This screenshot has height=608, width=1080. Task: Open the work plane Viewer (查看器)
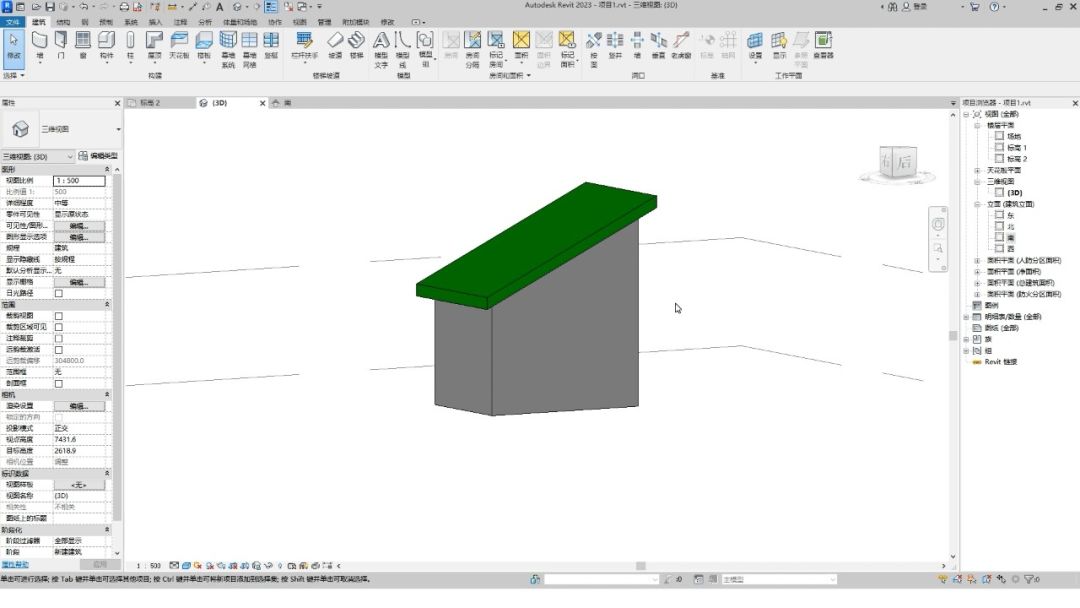pos(823,45)
